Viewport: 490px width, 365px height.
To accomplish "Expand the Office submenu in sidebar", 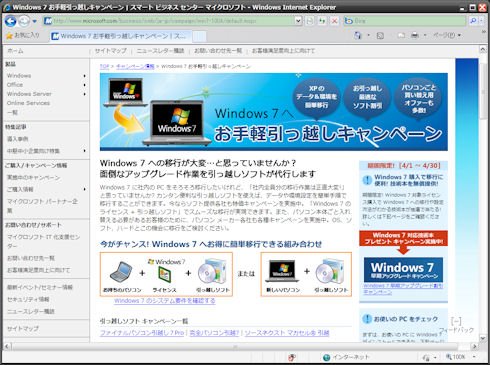I will [84, 85].
